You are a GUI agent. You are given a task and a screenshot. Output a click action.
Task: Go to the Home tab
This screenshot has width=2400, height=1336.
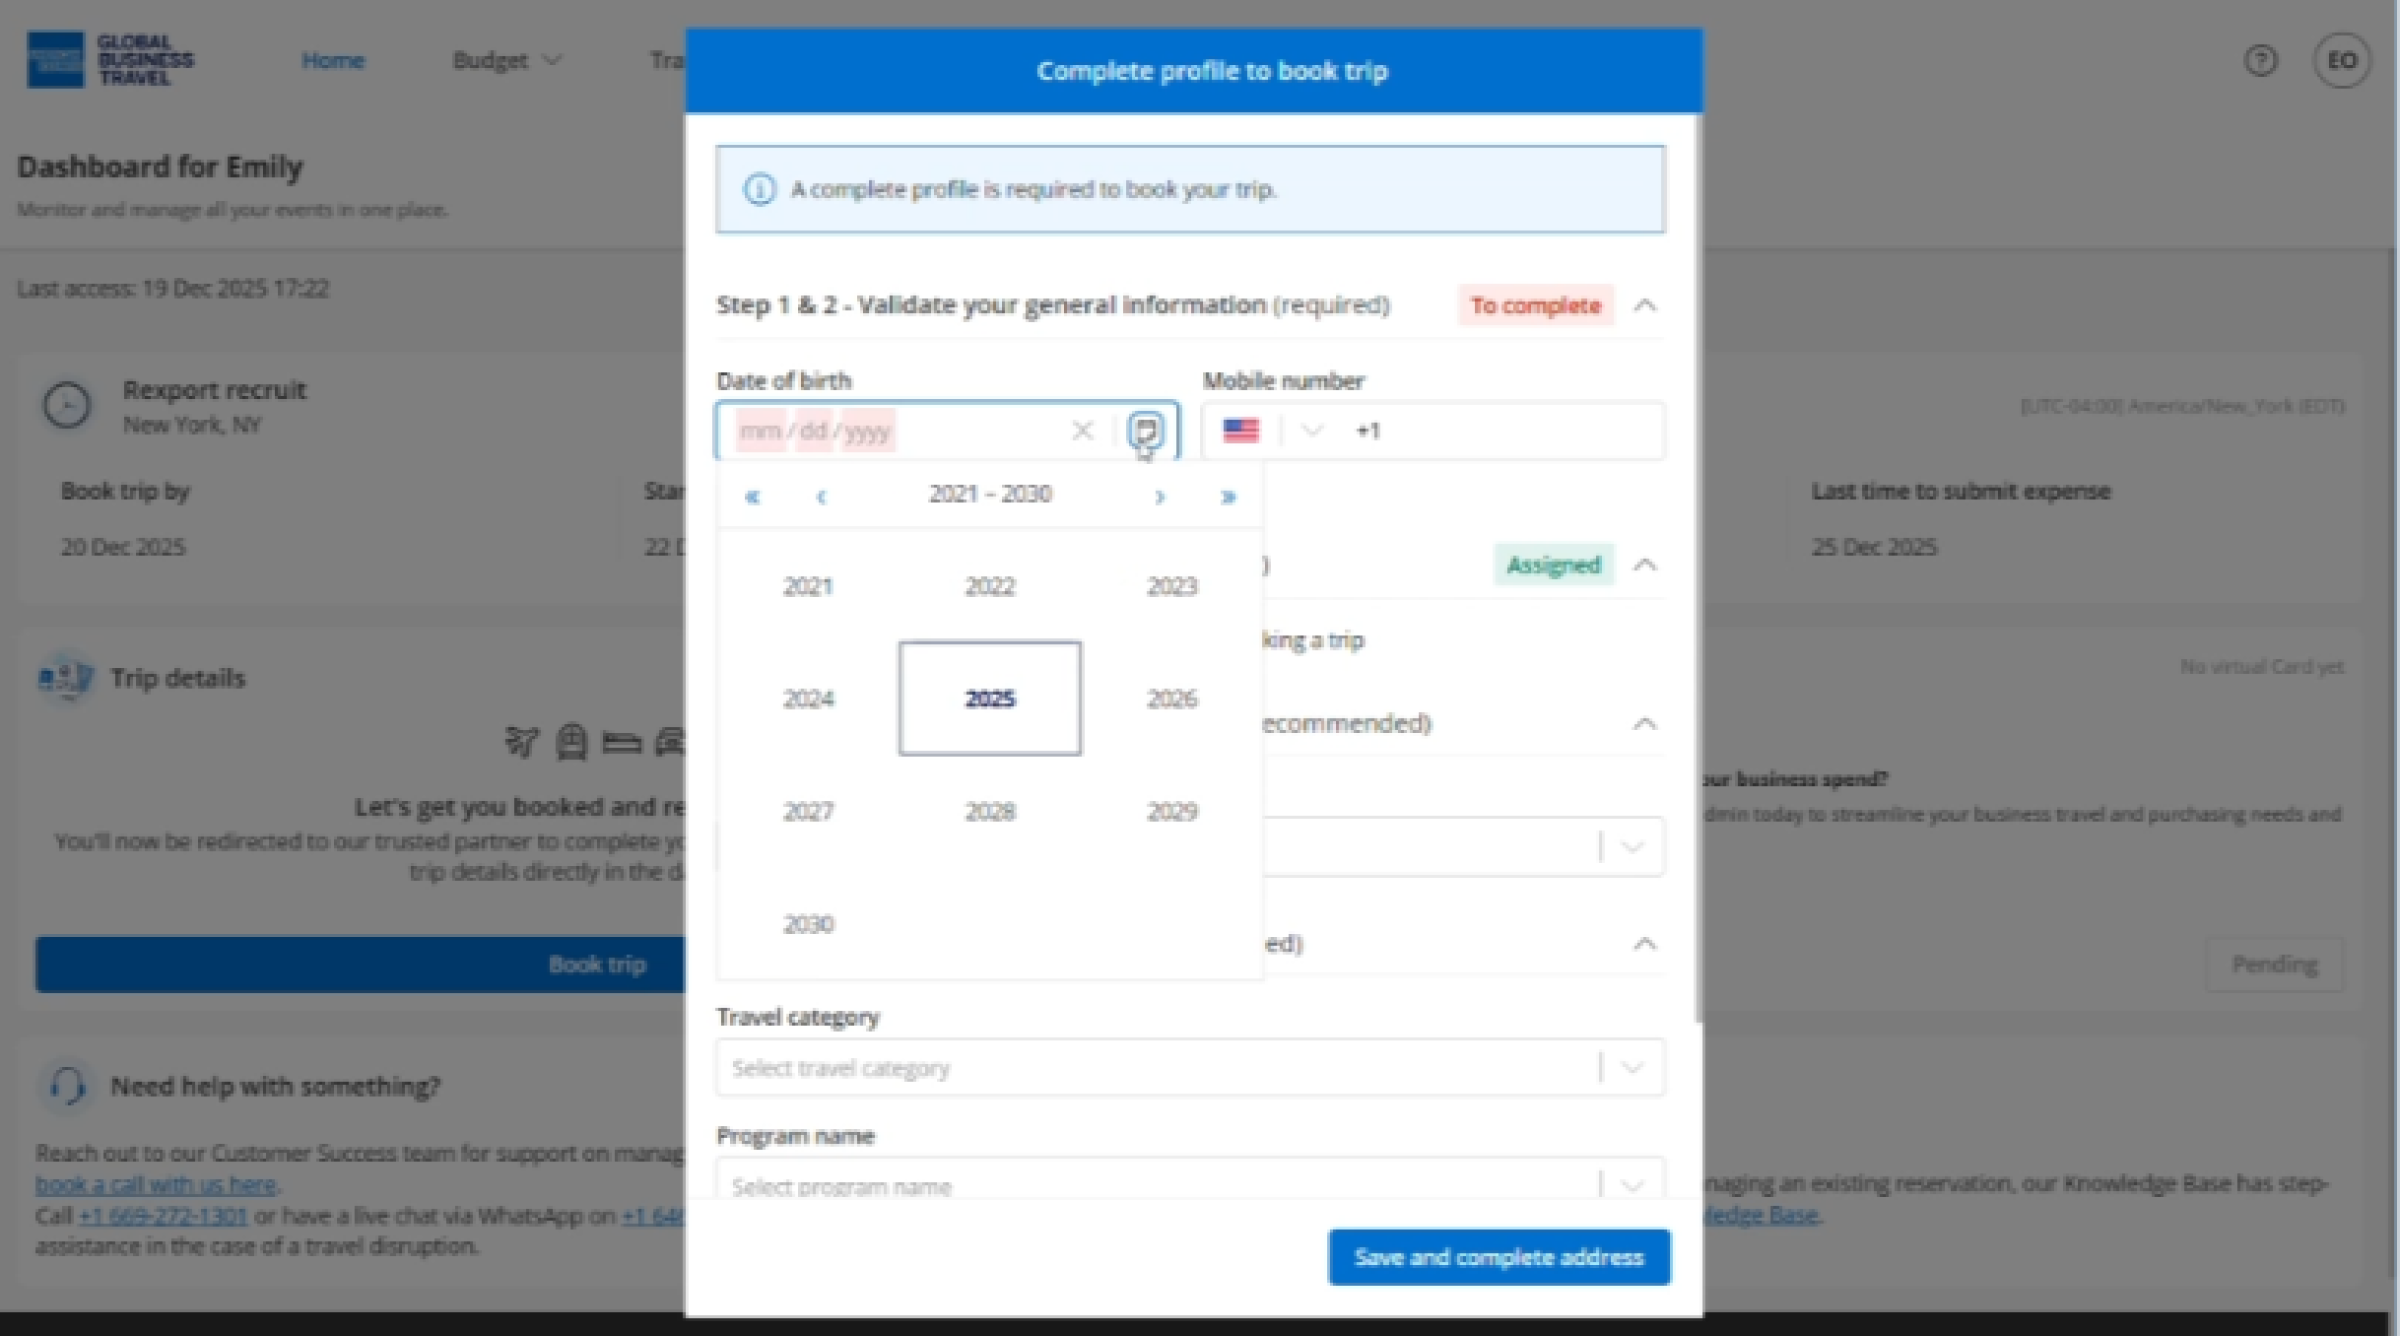point(333,61)
